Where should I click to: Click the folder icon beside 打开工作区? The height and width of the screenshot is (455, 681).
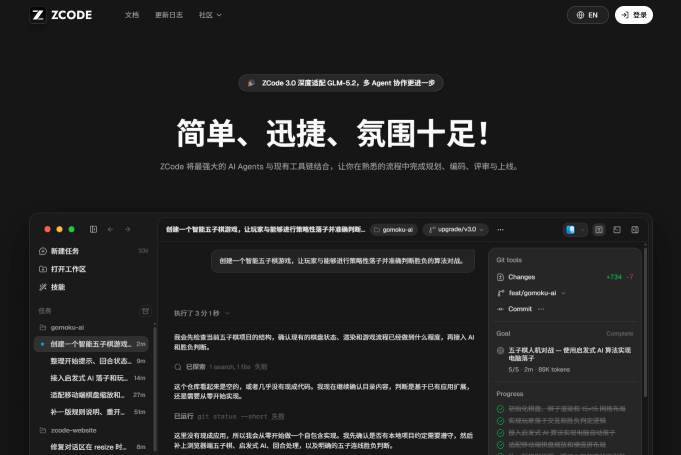coord(43,269)
